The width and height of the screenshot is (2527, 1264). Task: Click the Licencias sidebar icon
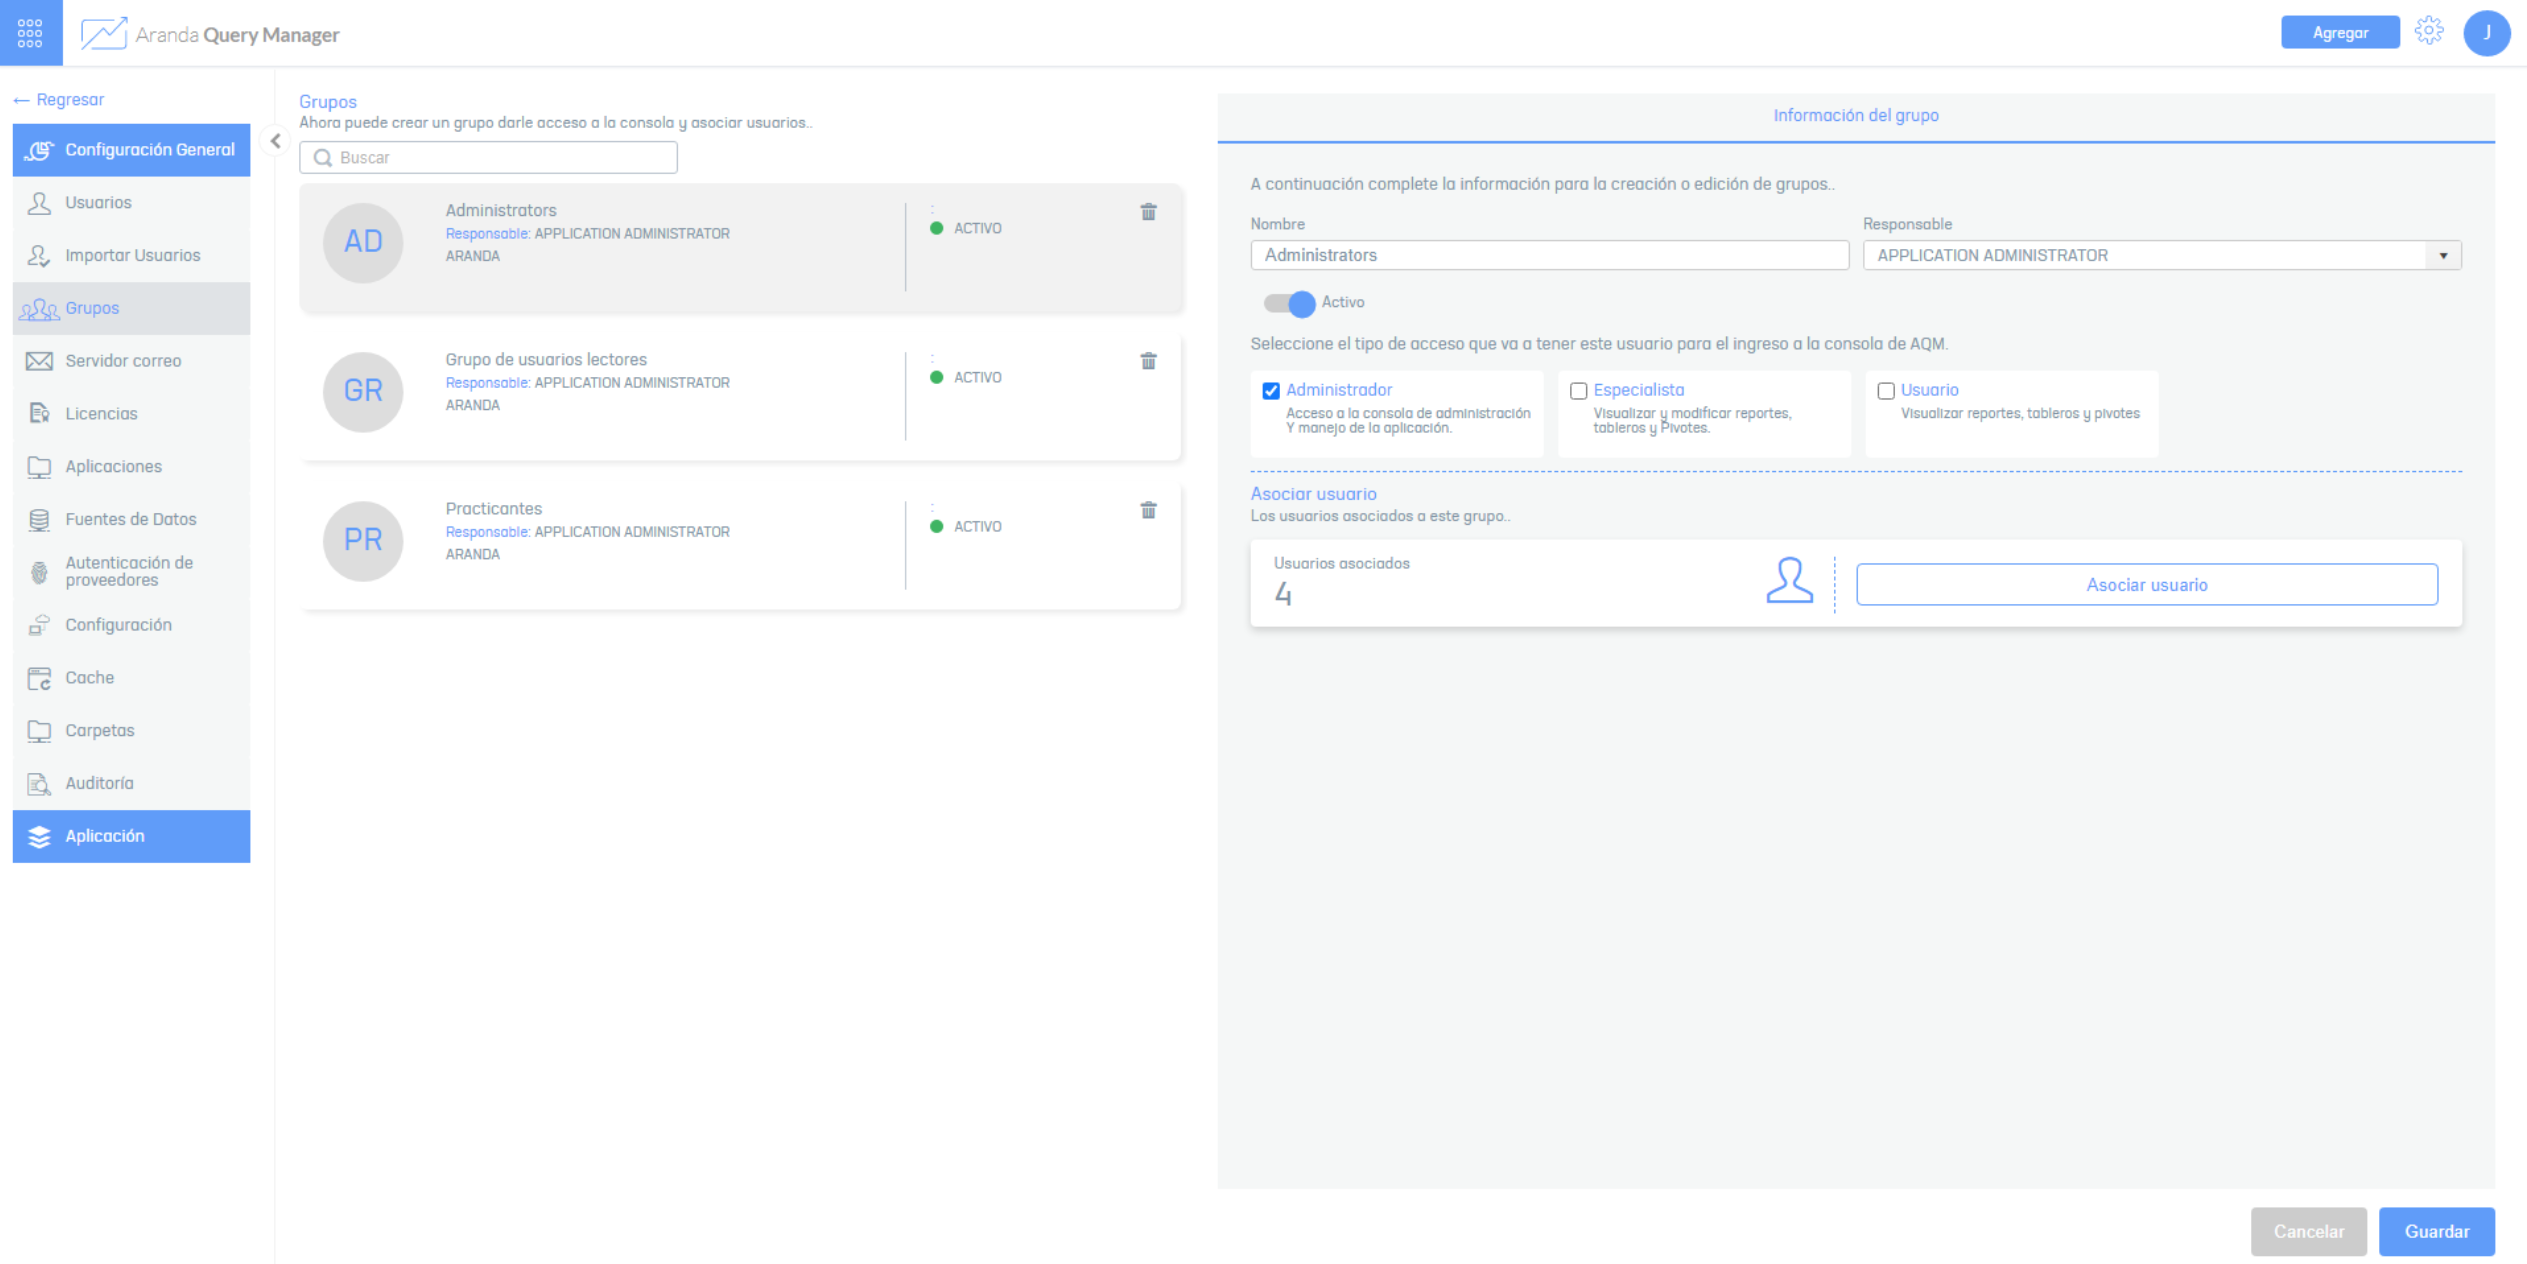[39, 414]
